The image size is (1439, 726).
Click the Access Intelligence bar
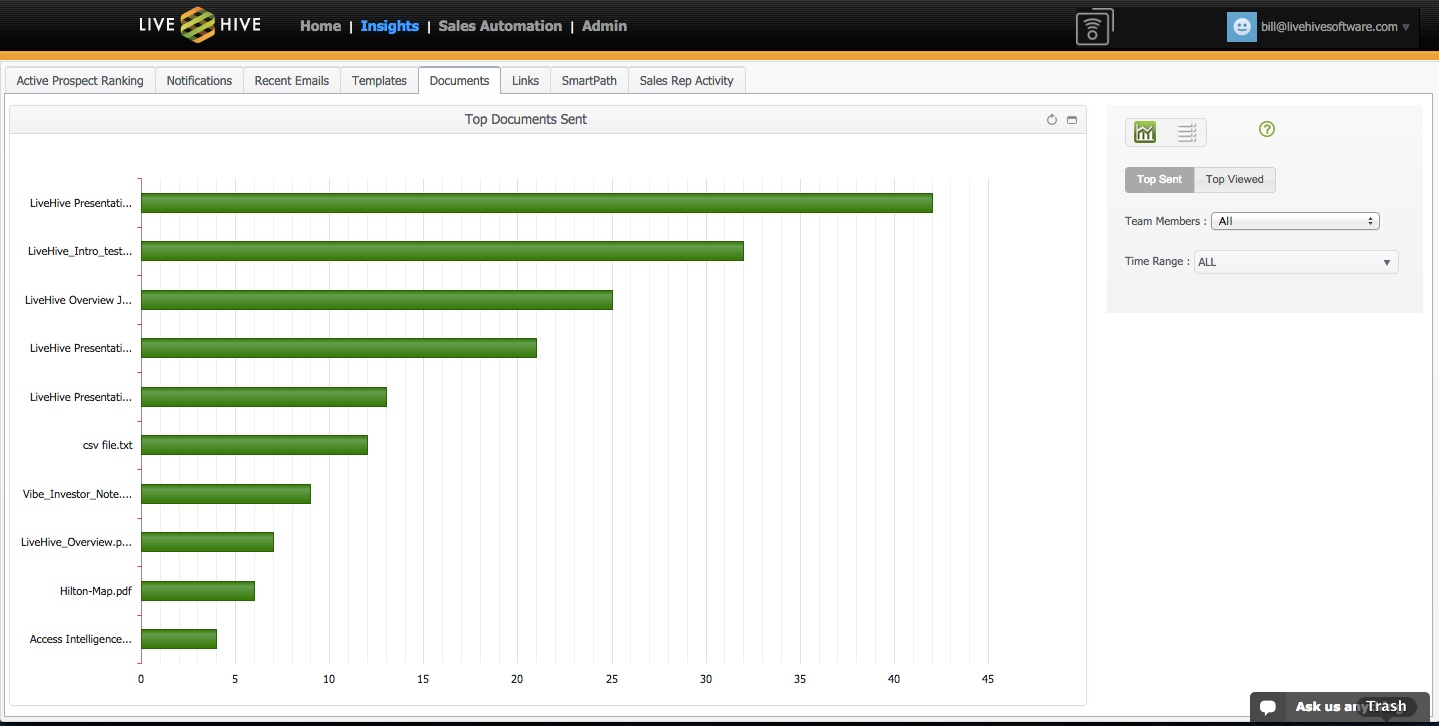pyautogui.click(x=178, y=639)
